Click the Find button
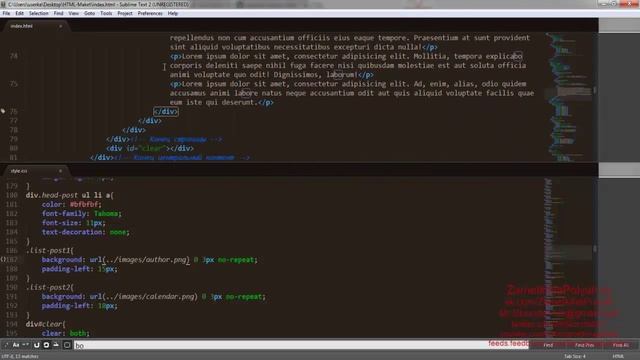Screen dimensions: 640x360 pos(548,345)
